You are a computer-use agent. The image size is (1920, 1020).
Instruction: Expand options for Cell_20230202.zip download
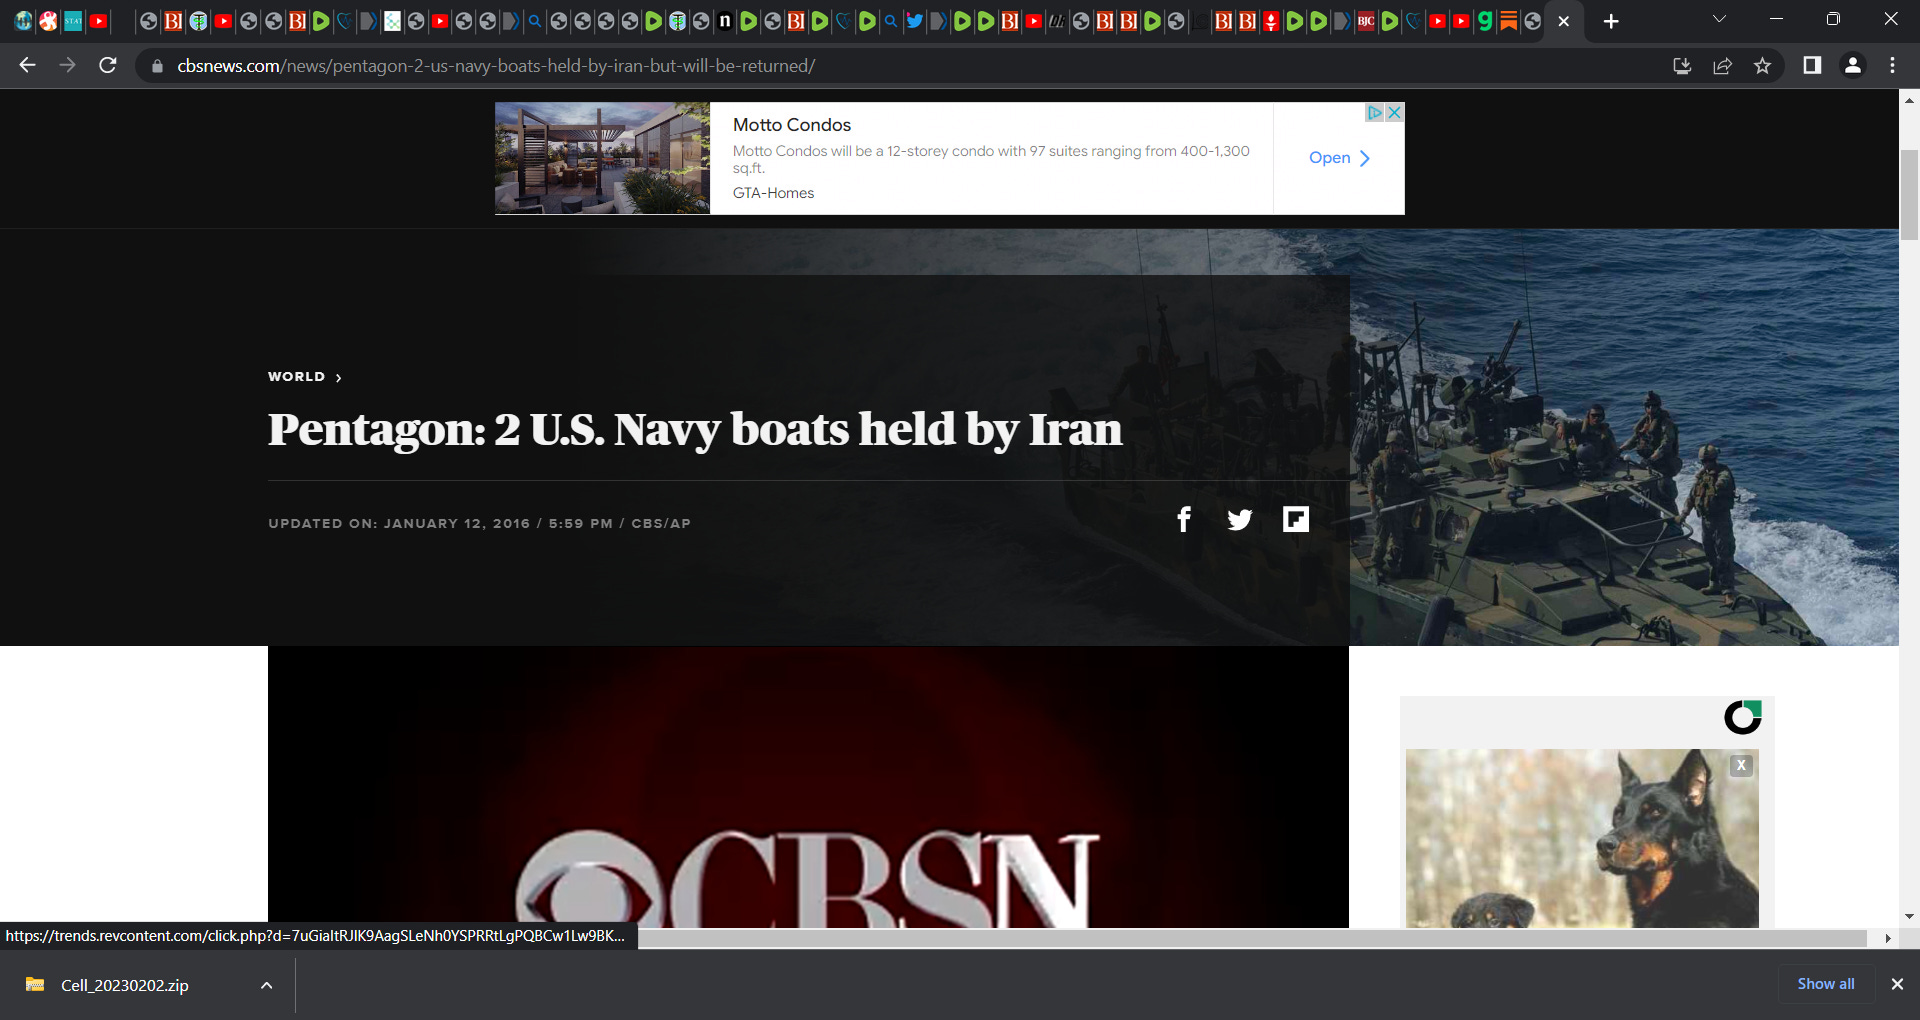[x=267, y=985]
